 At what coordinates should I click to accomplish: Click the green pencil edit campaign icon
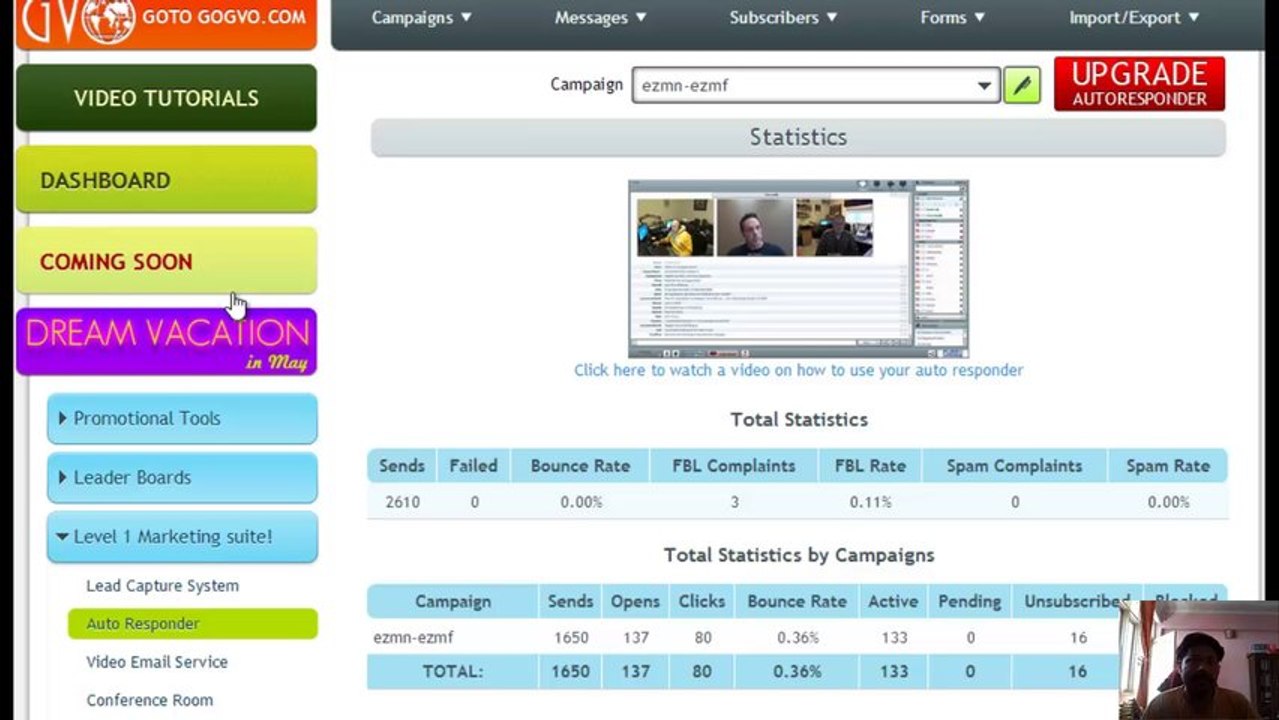click(1021, 86)
